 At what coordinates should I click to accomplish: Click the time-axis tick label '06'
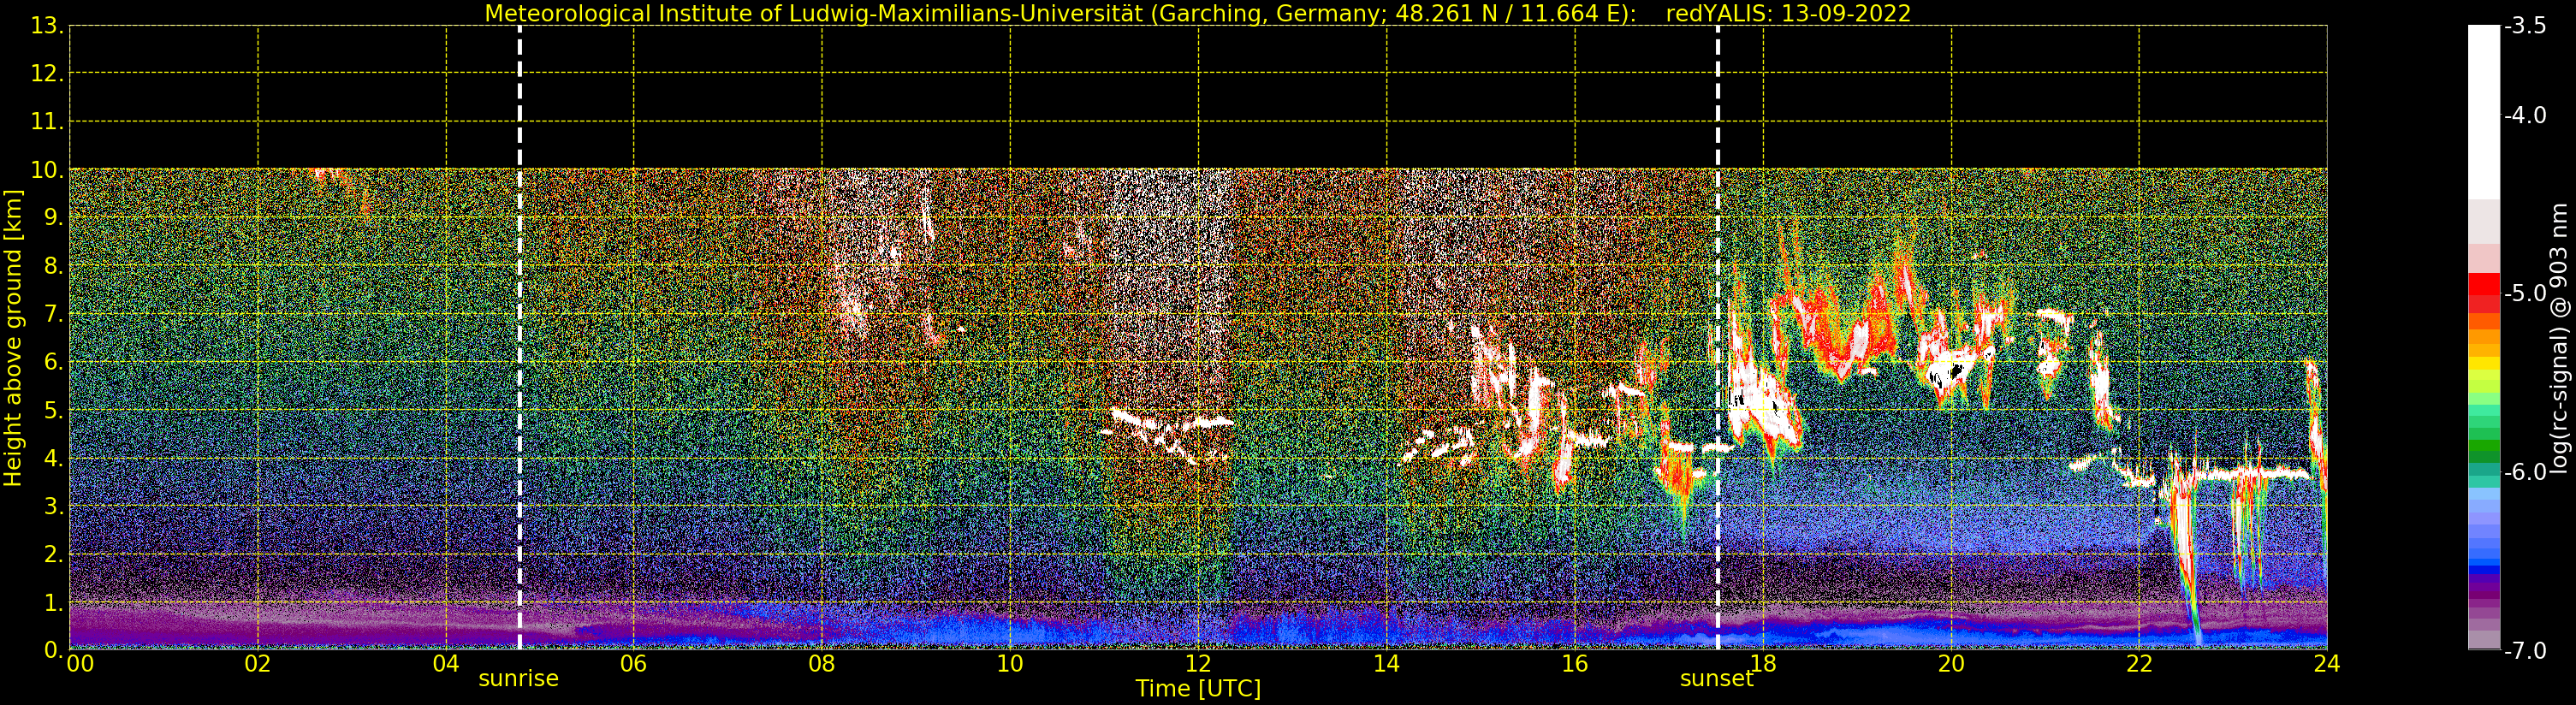pyautogui.click(x=634, y=664)
